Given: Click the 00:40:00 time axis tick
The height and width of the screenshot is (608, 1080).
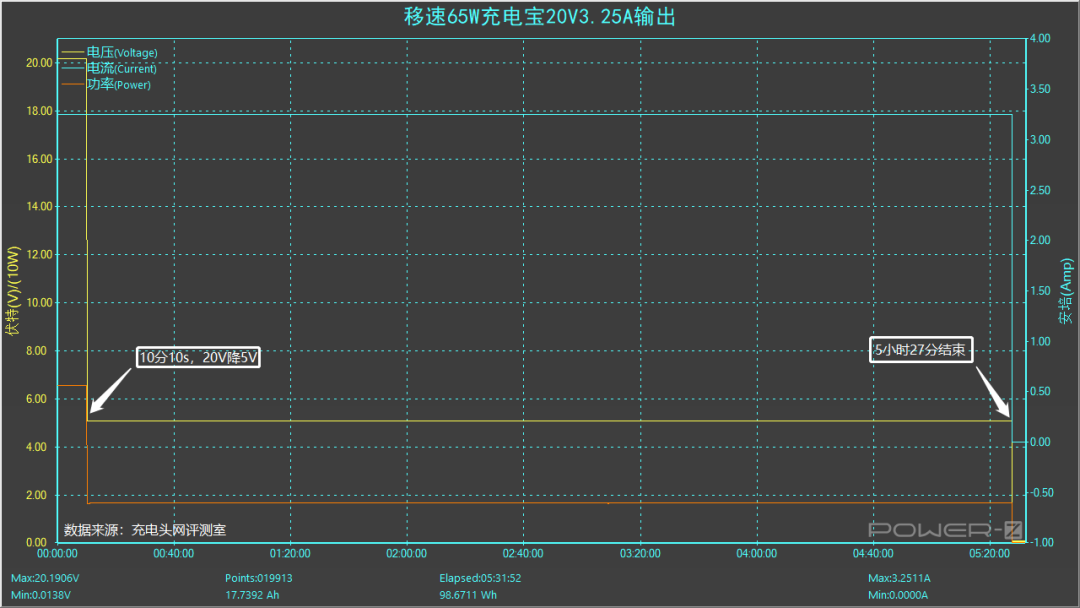Looking at the screenshot, I should 174,554.
